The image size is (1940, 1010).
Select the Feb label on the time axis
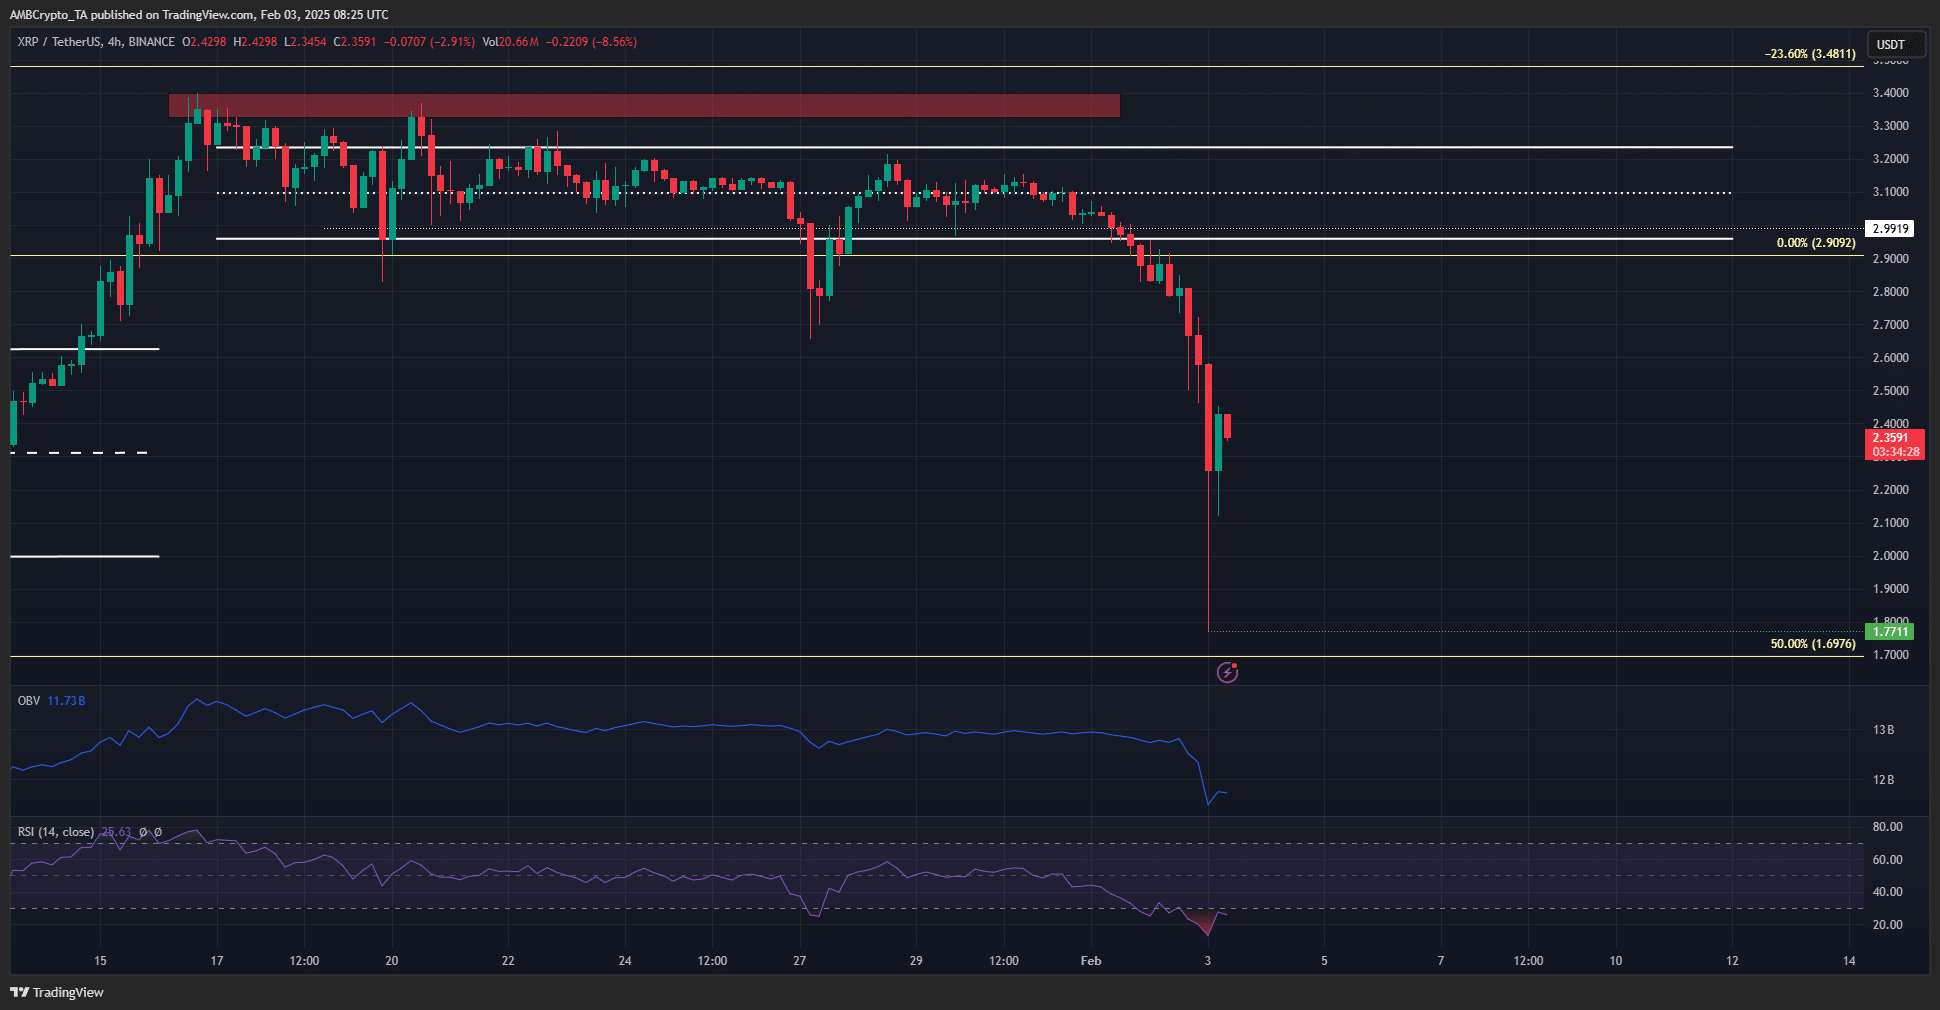coord(1090,960)
